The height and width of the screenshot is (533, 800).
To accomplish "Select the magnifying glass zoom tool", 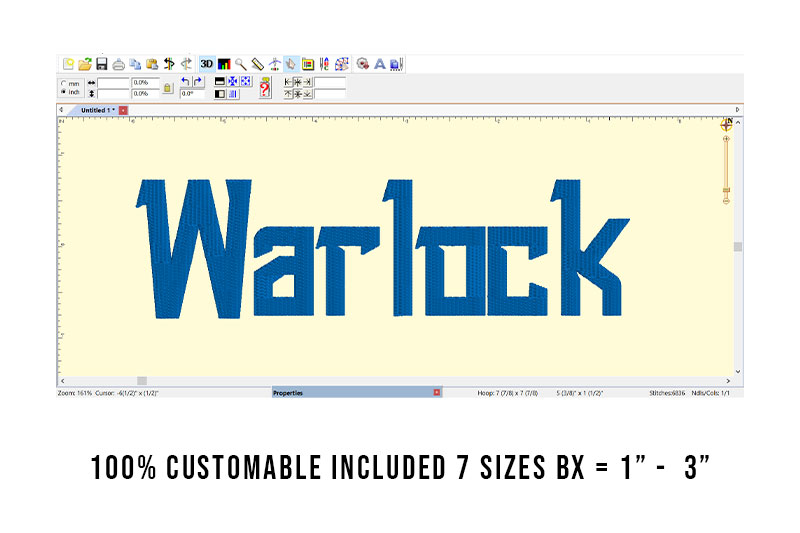I will click(240, 64).
